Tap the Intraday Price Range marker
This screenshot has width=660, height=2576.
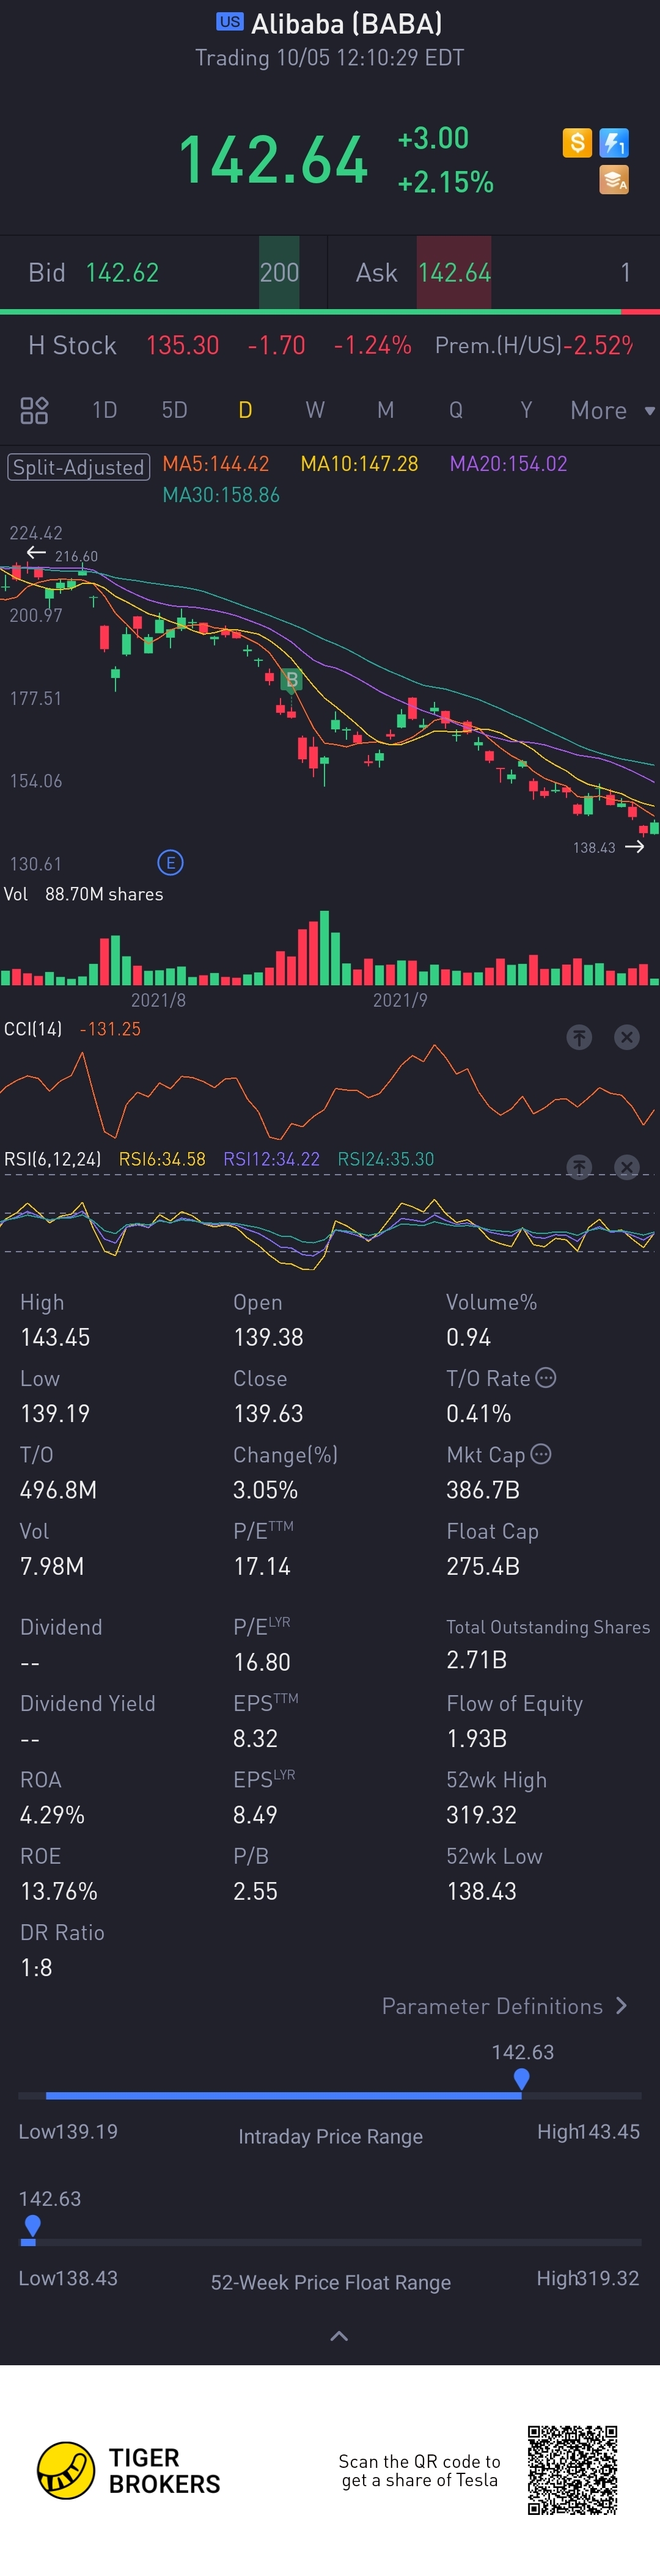tap(521, 2079)
